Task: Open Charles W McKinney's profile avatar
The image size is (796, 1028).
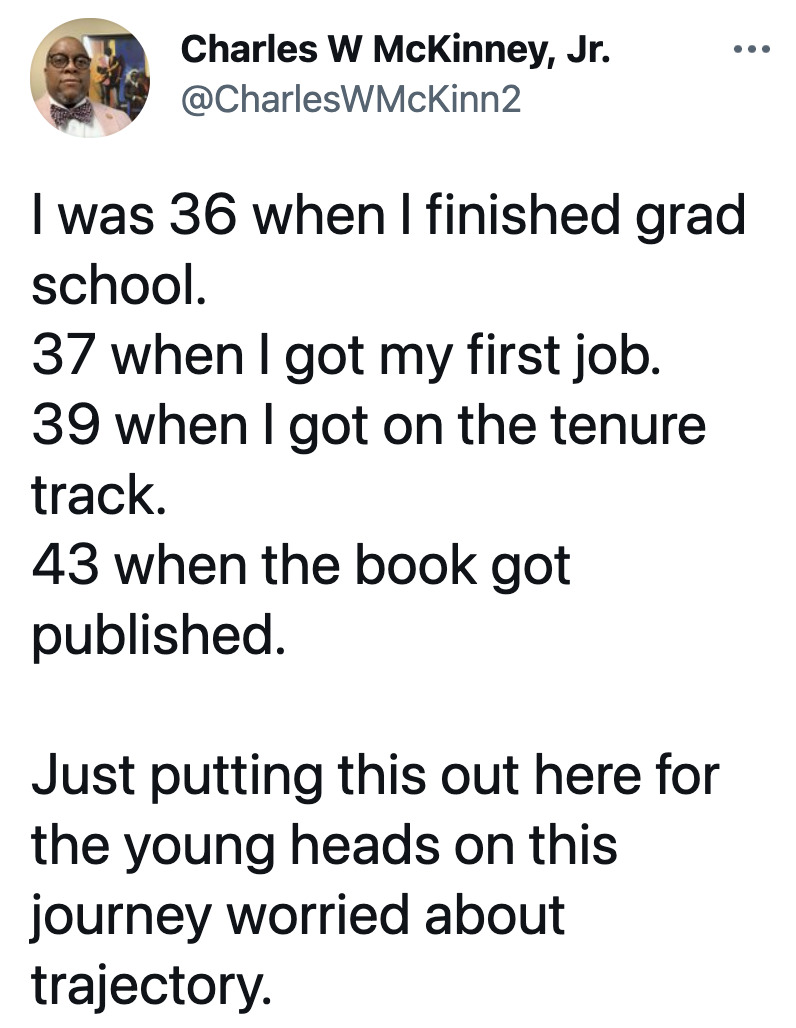Action: point(90,78)
